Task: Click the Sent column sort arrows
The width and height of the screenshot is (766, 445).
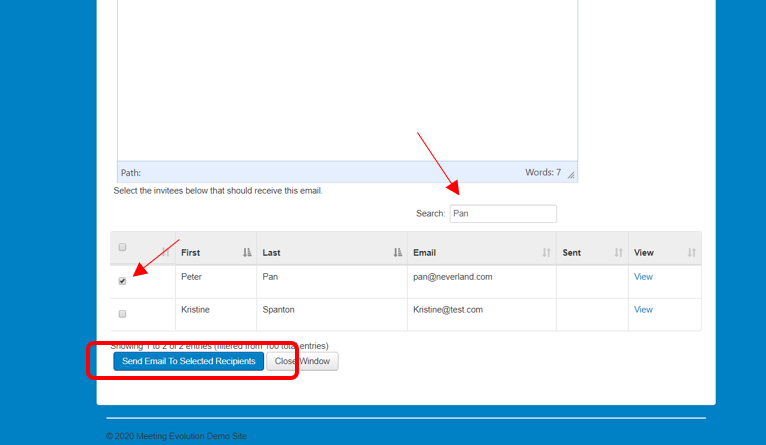Action: tap(618, 253)
